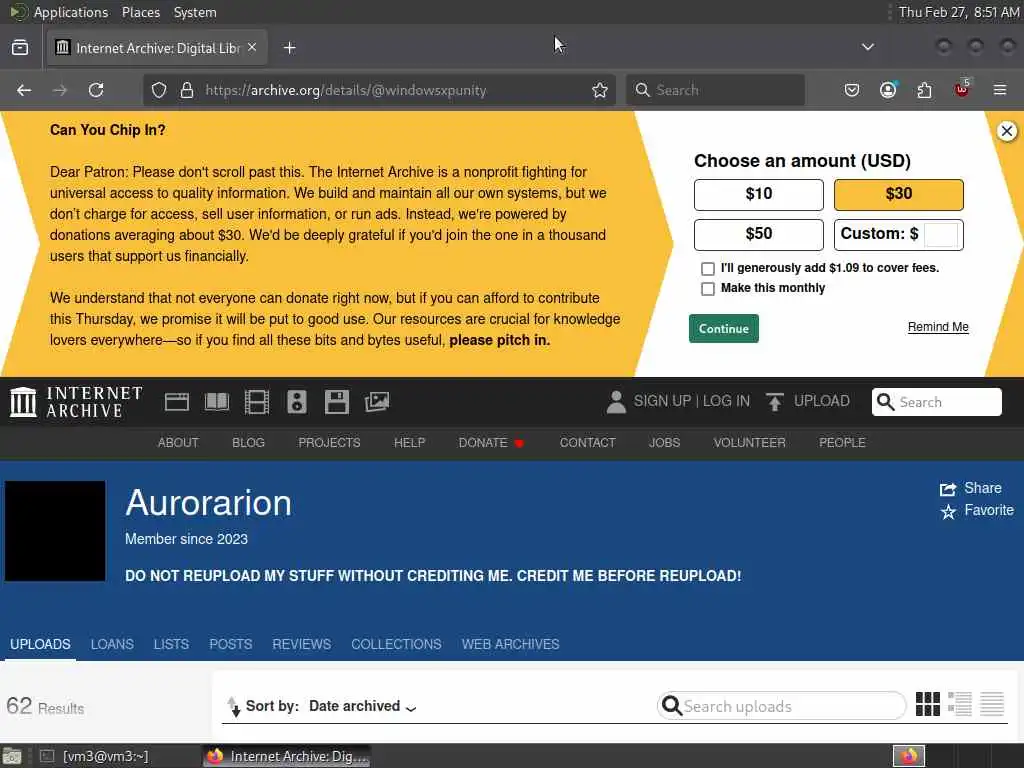Open the tracking protection shield icon

coord(159,90)
